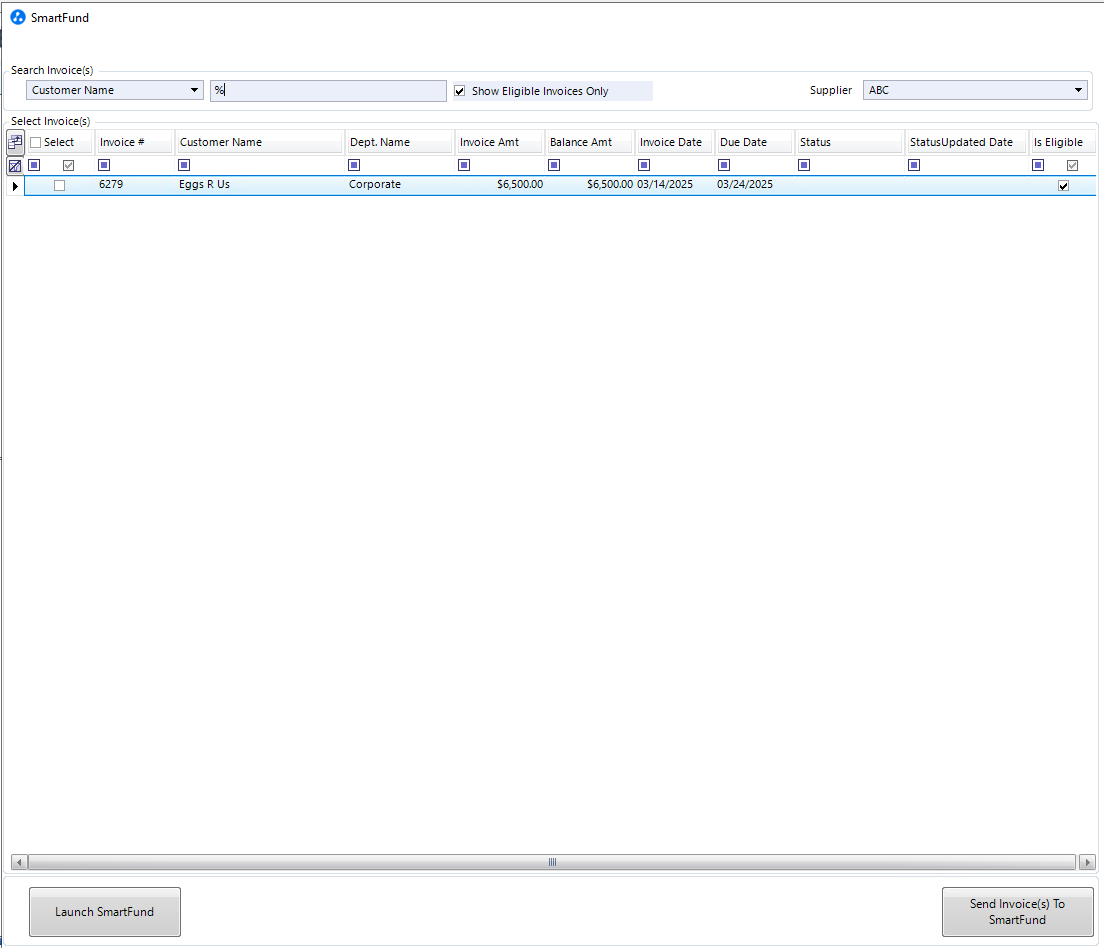Sort by Is Eligible column header
The image size is (1104, 948).
click(x=1062, y=142)
